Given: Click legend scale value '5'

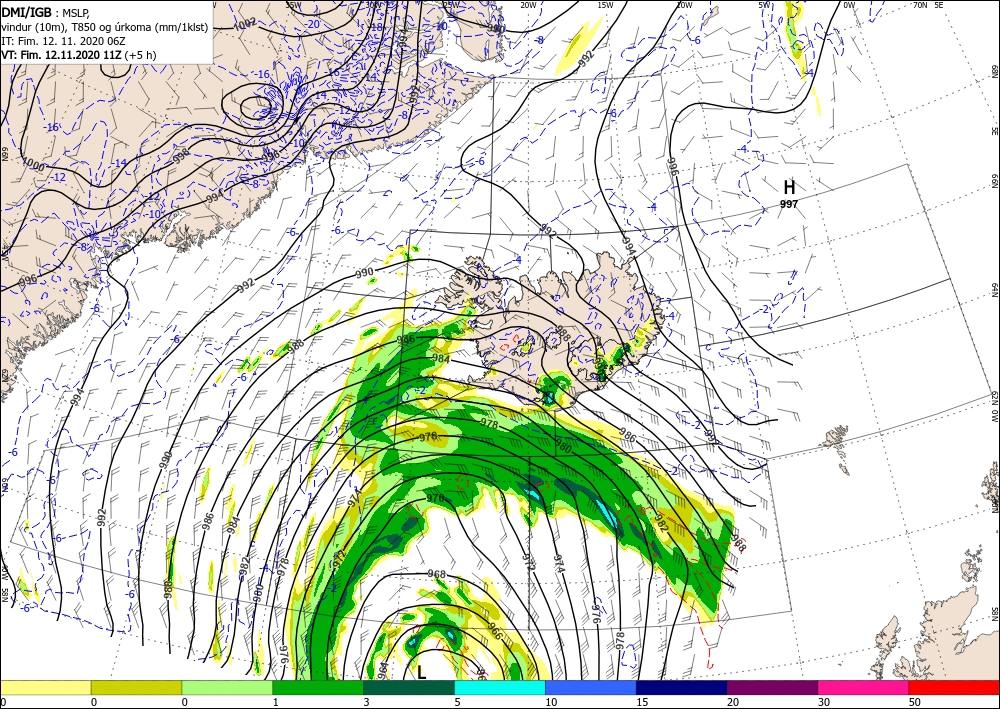Looking at the screenshot, I should point(457,702).
